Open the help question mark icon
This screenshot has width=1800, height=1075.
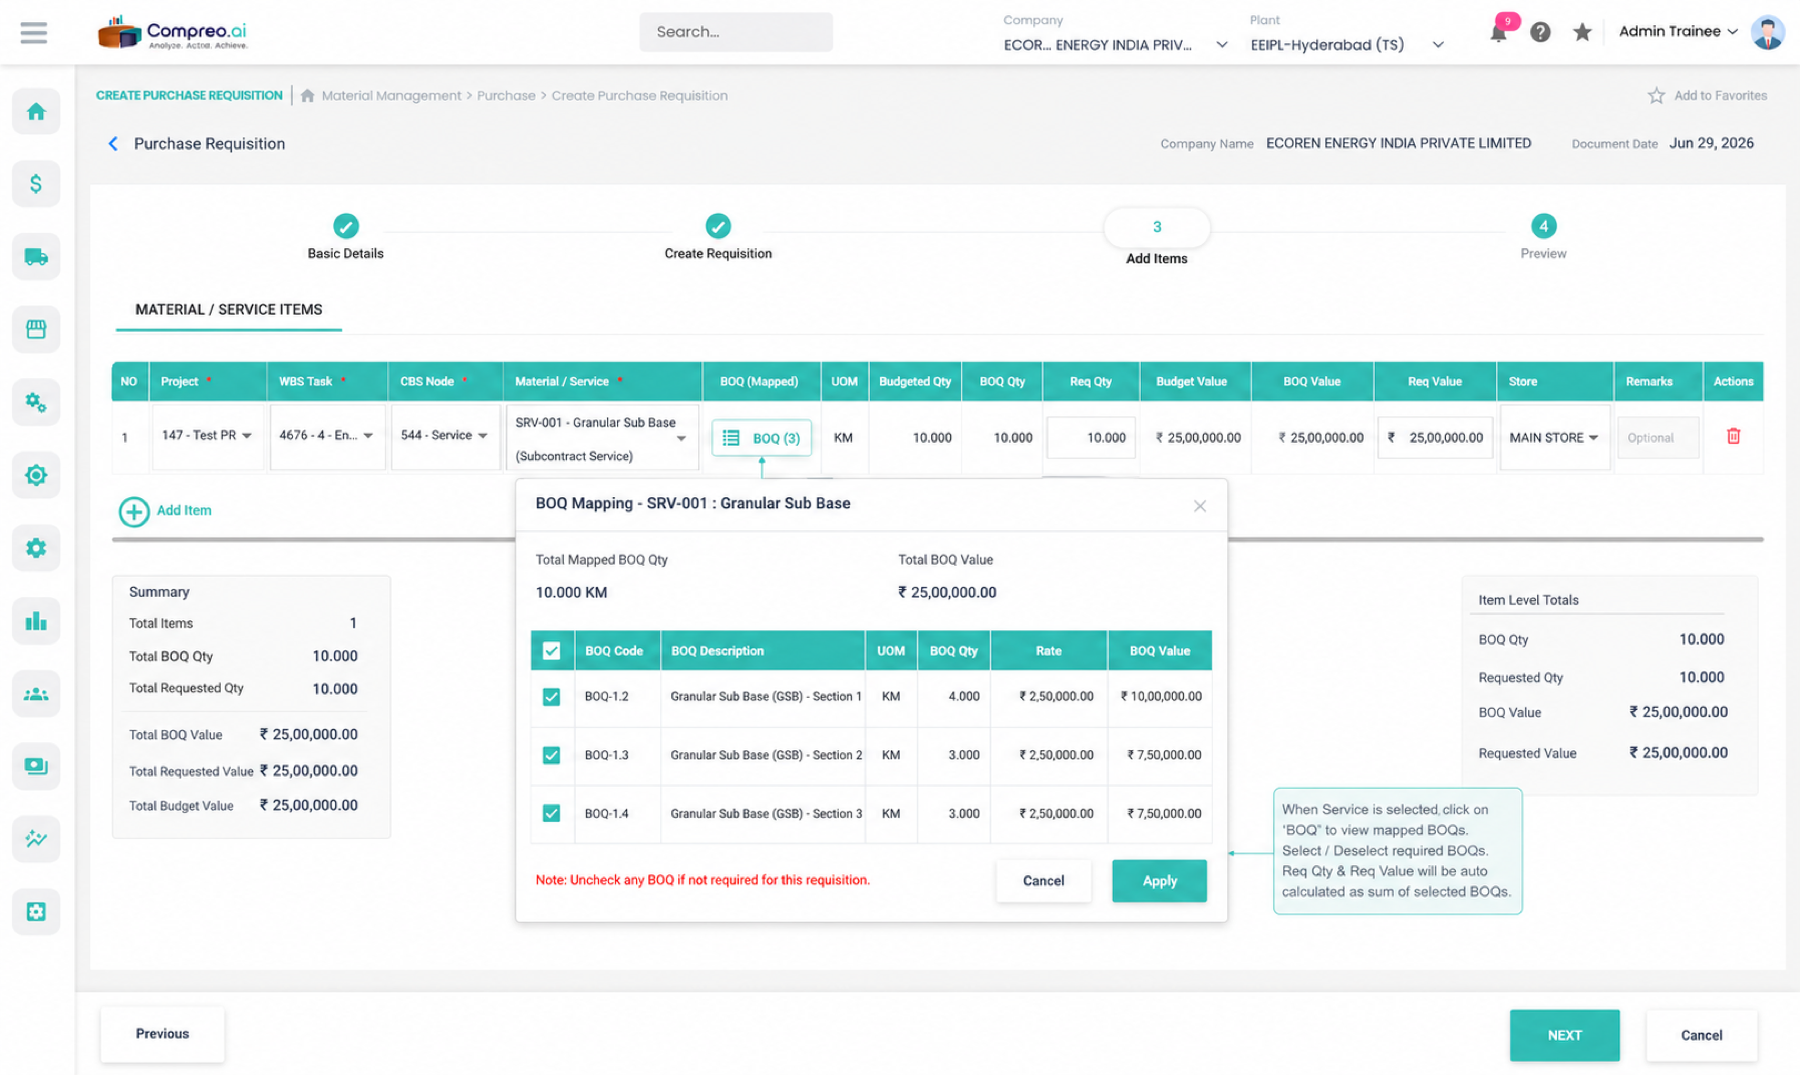click(1540, 32)
